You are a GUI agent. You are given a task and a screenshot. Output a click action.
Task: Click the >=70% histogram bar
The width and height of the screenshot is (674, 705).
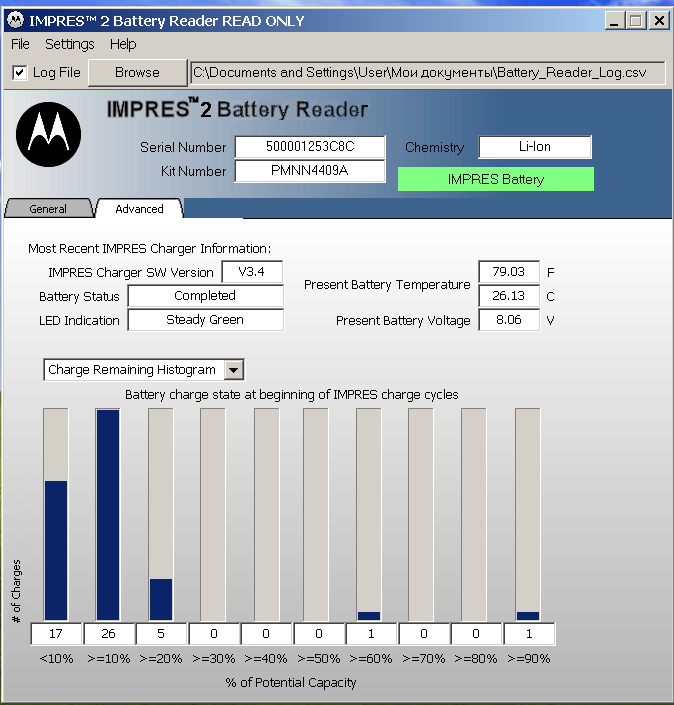(421, 514)
